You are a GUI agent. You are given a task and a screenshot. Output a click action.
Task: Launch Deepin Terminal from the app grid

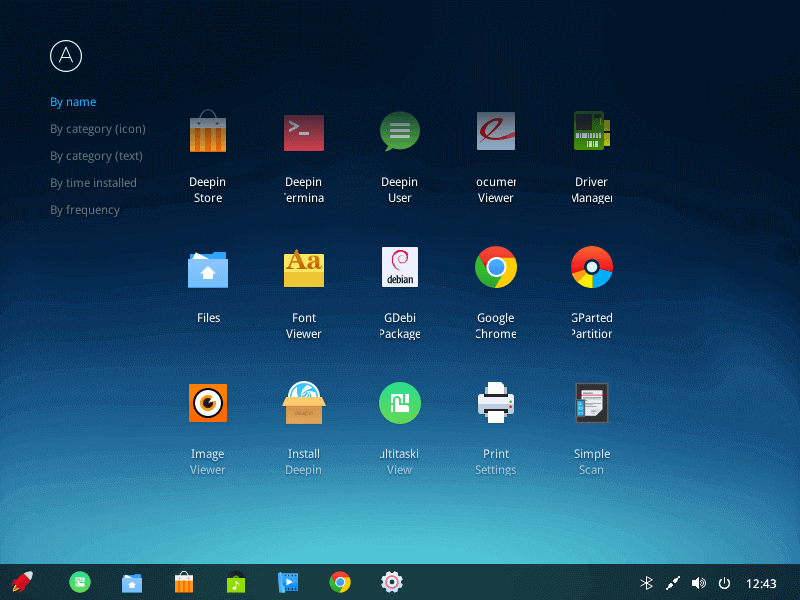(x=304, y=133)
